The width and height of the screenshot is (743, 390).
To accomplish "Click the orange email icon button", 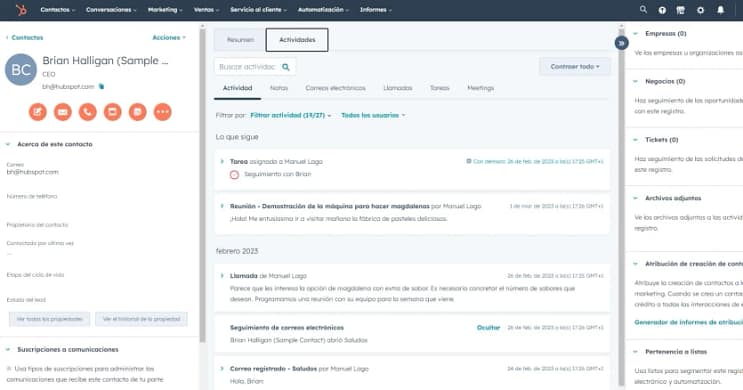I will coord(63,112).
